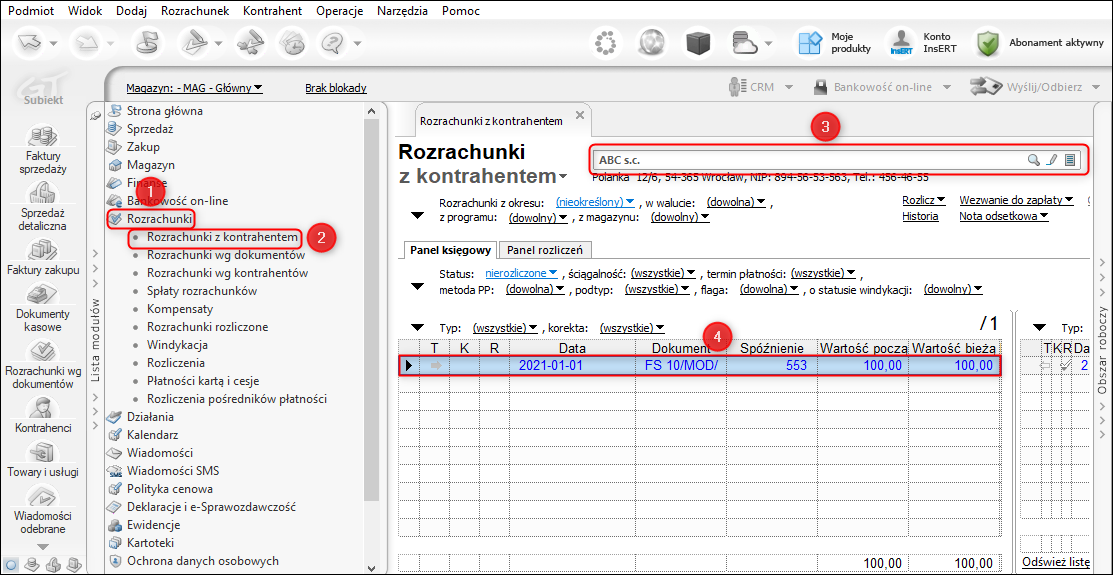Screen dimensions: 1113x575
Task: Open the Status nierozliczone filter dropdown
Action: point(521,272)
